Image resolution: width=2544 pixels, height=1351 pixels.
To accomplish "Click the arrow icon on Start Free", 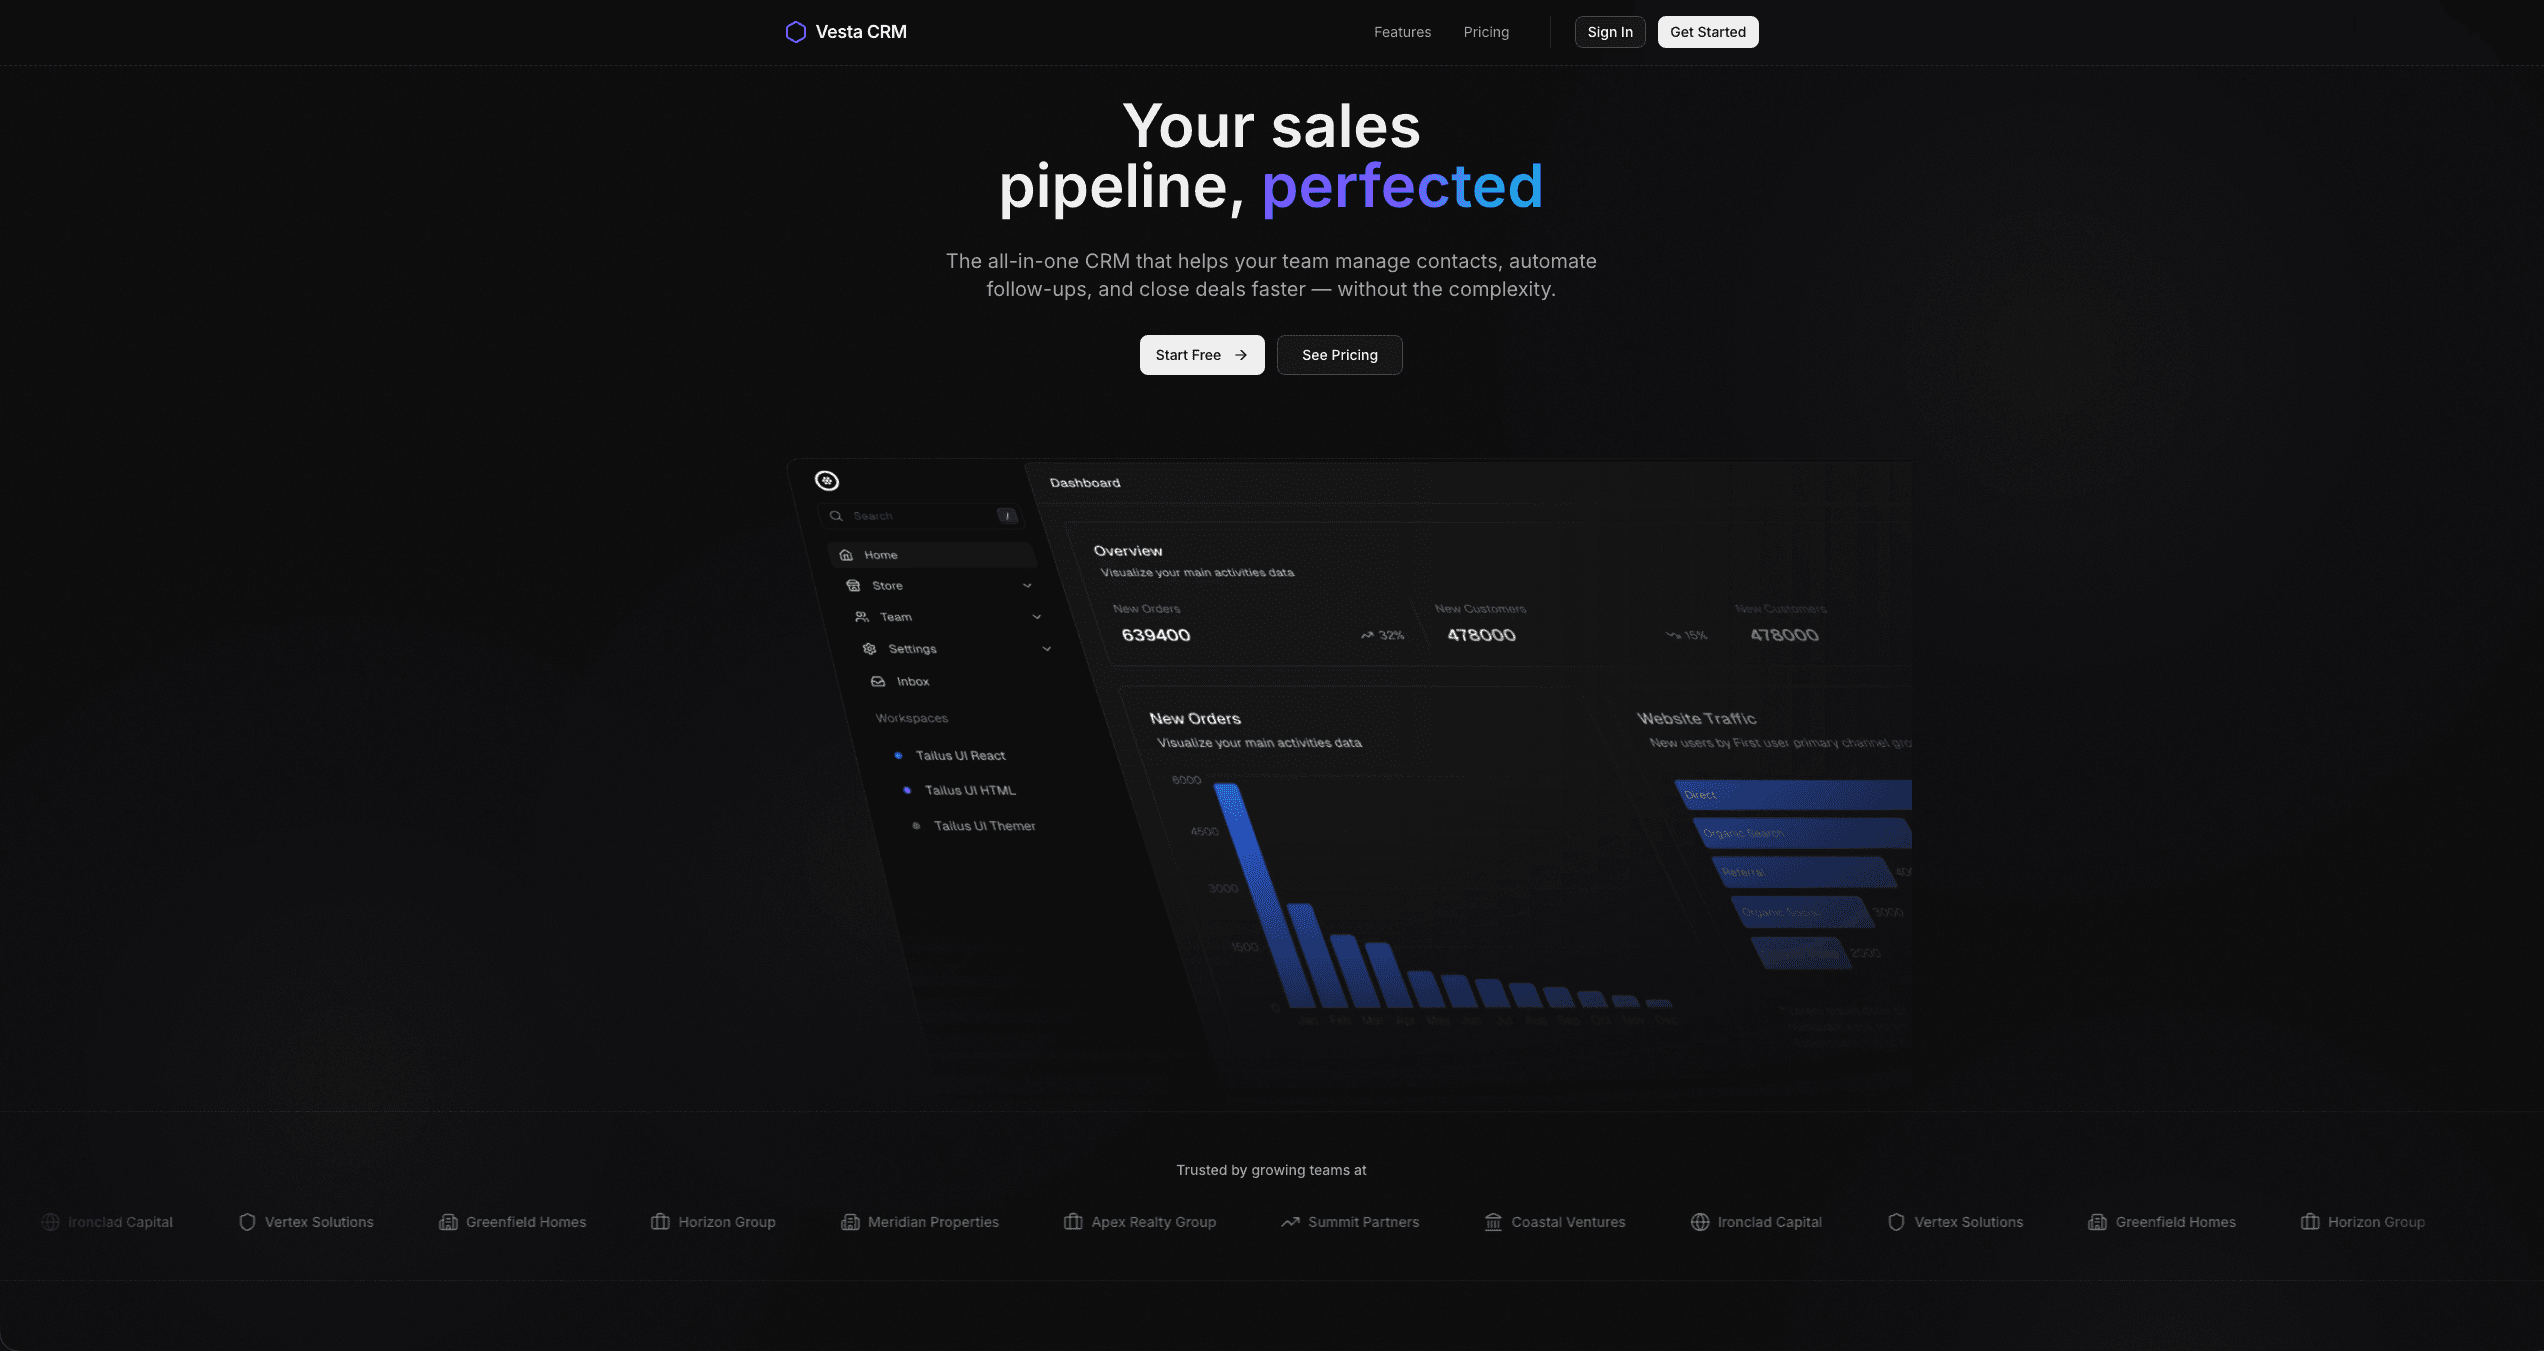I will pyautogui.click(x=1241, y=355).
